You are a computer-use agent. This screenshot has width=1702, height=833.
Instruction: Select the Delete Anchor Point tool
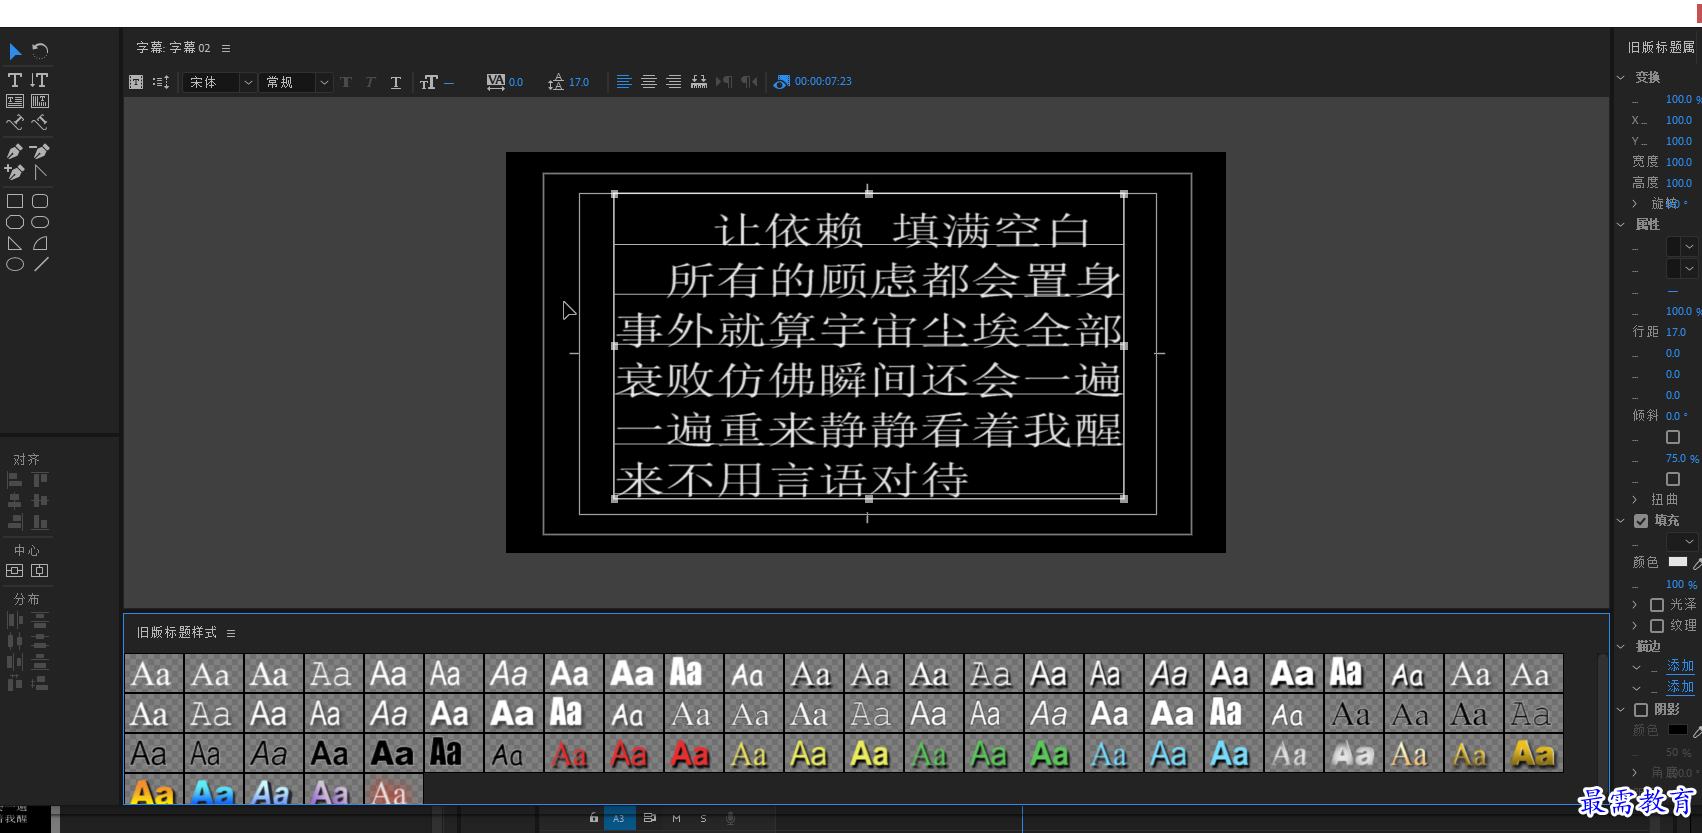[40, 151]
